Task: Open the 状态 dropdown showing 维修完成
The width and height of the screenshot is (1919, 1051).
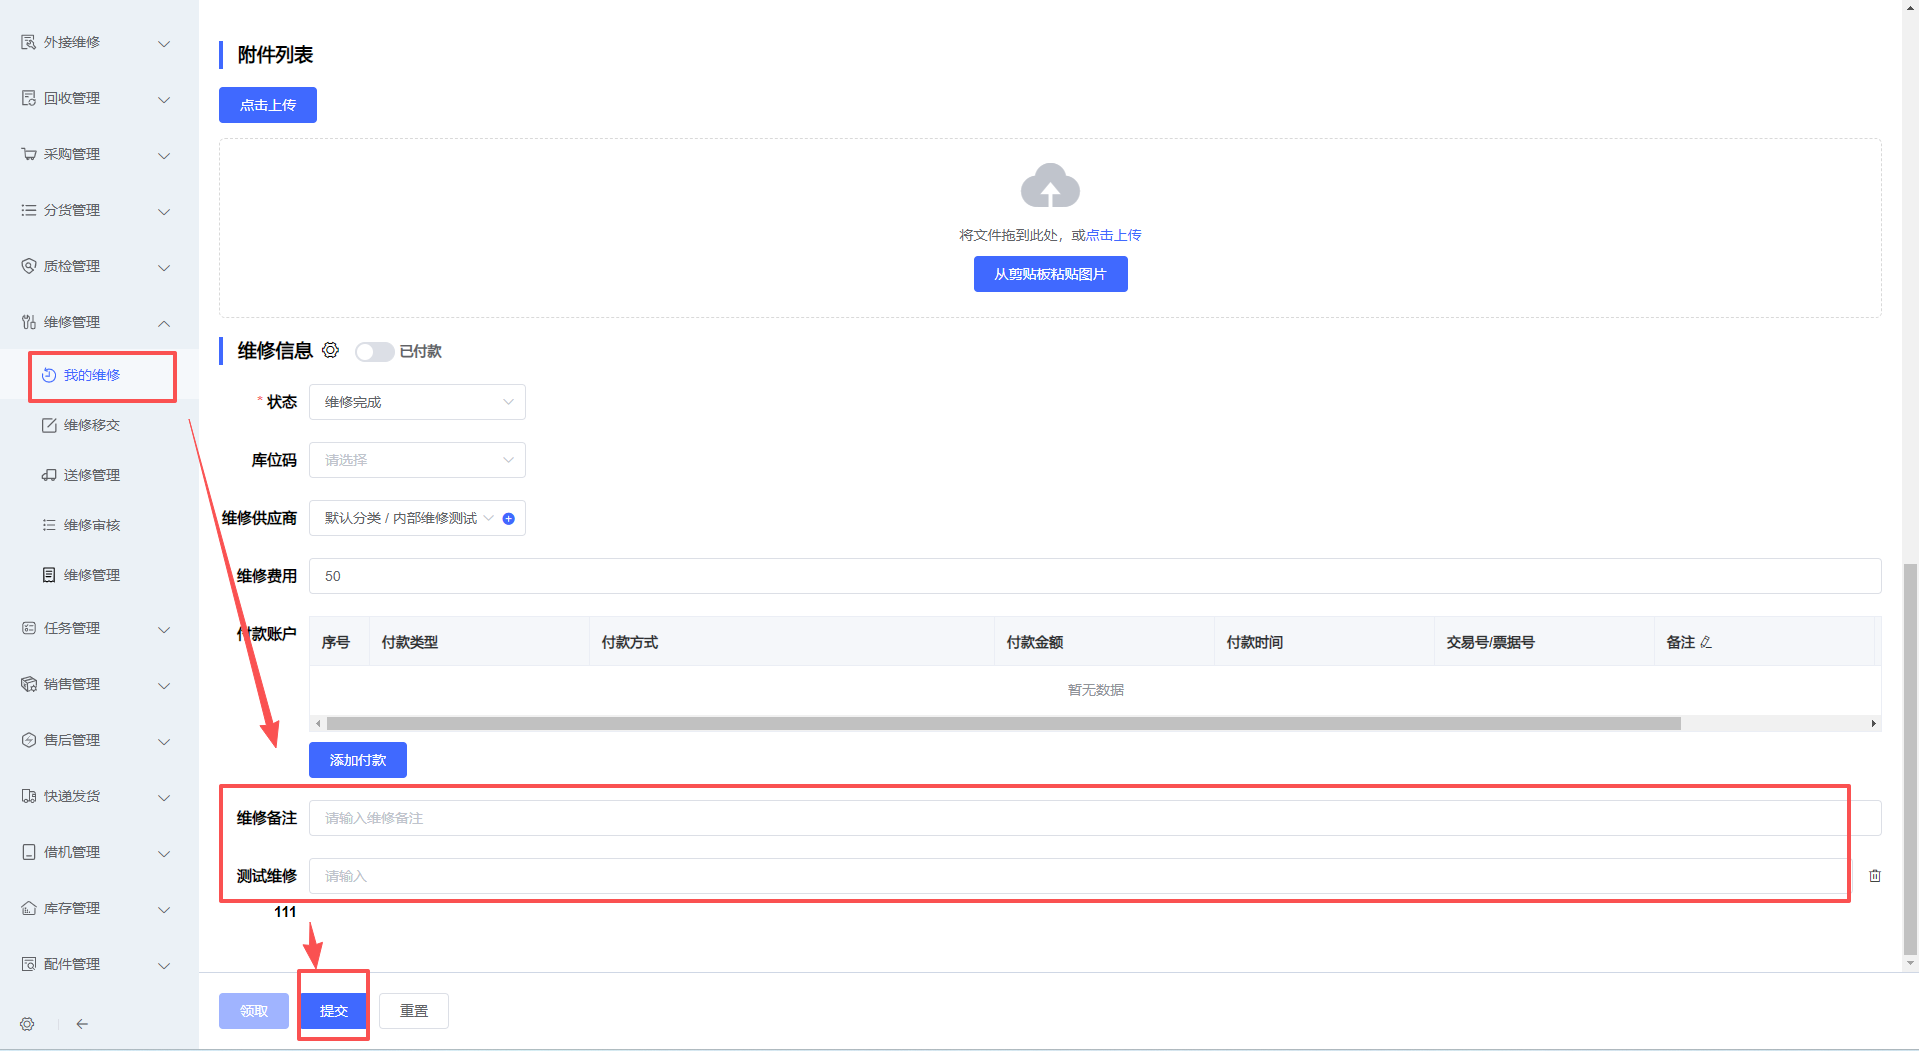Action: [417, 402]
